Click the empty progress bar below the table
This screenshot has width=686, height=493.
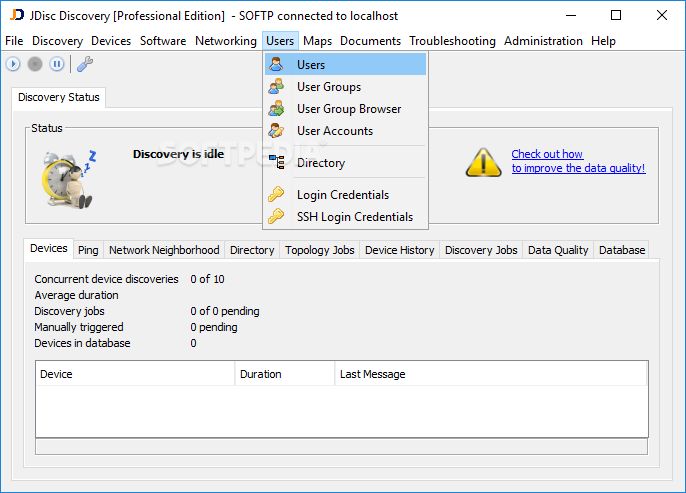(341, 446)
